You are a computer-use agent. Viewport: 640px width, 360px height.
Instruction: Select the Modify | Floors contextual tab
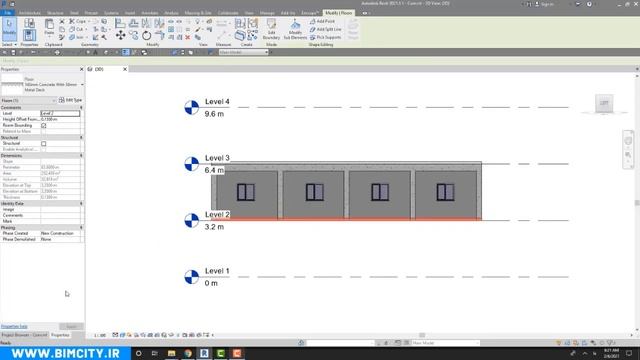click(338, 13)
